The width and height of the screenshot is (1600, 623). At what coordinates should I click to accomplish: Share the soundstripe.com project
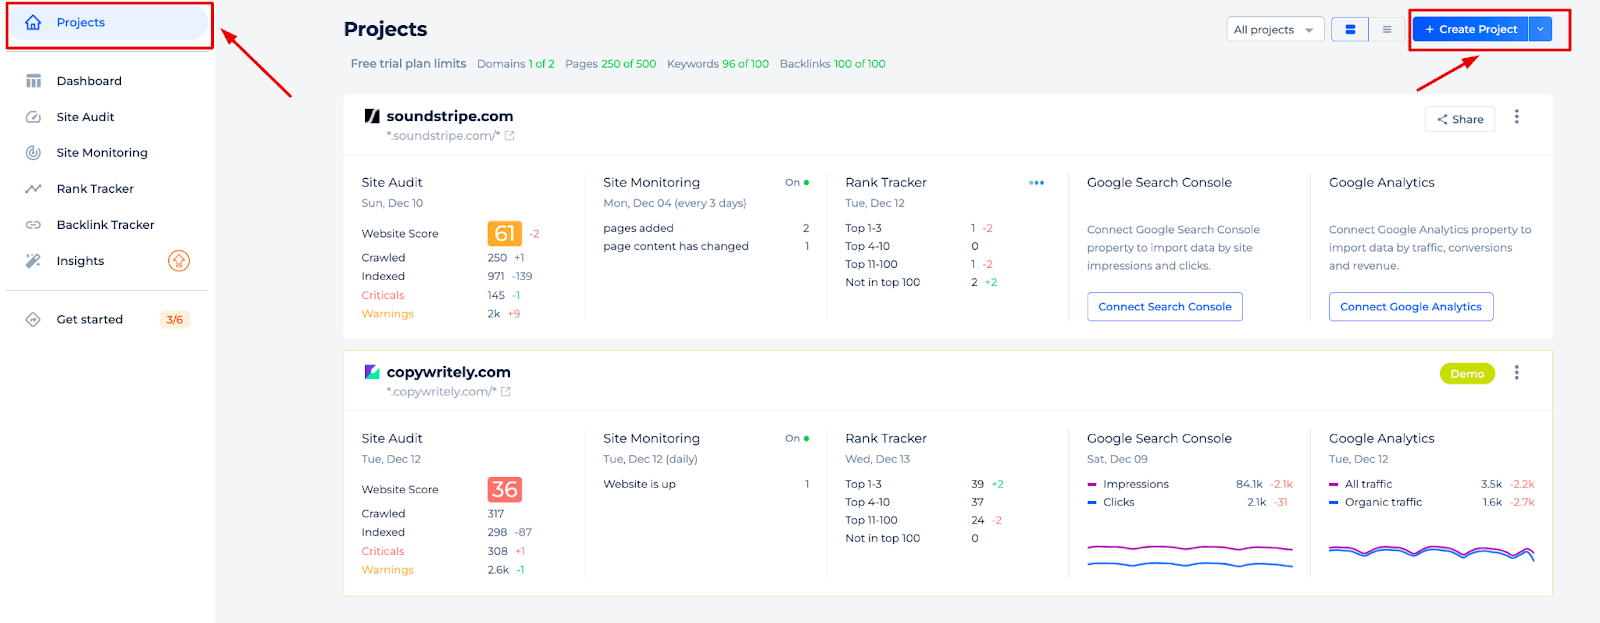[1460, 119]
